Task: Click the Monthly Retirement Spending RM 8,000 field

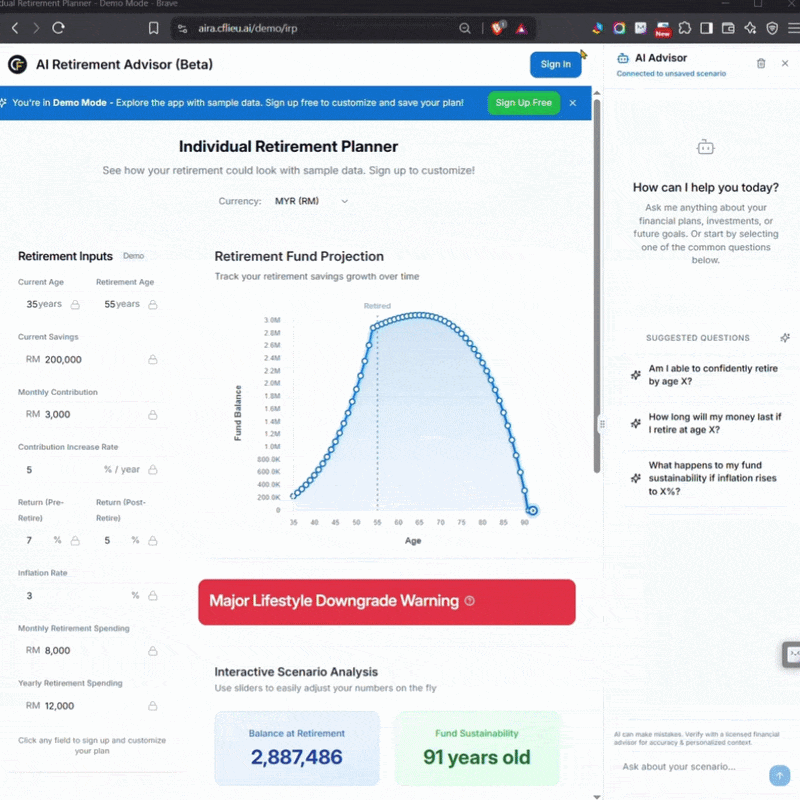Action: (x=90, y=650)
